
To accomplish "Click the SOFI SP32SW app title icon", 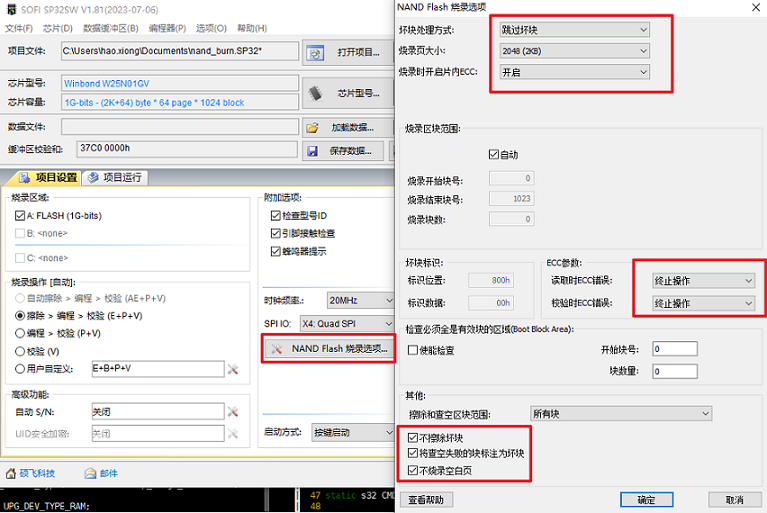I will [11, 9].
